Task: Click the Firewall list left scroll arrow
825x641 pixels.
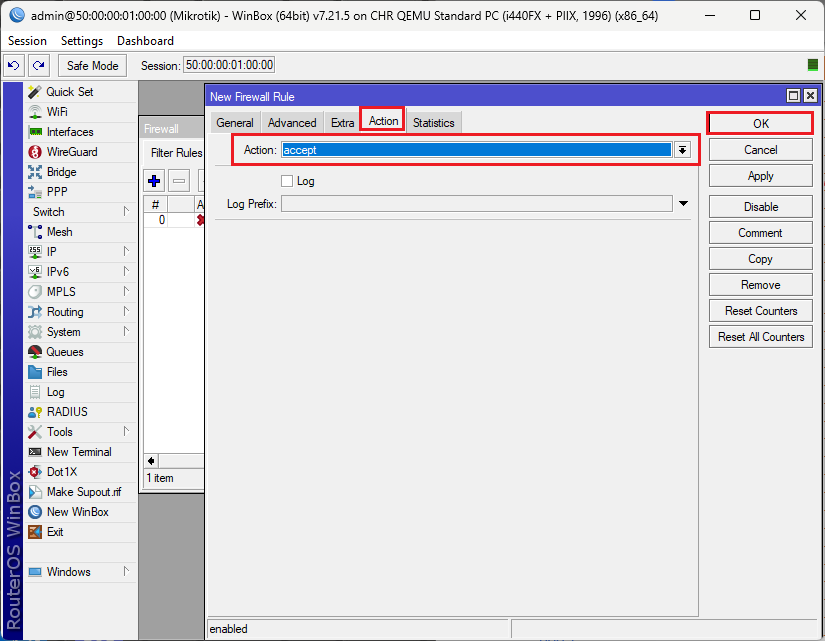Action: tap(152, 461)
